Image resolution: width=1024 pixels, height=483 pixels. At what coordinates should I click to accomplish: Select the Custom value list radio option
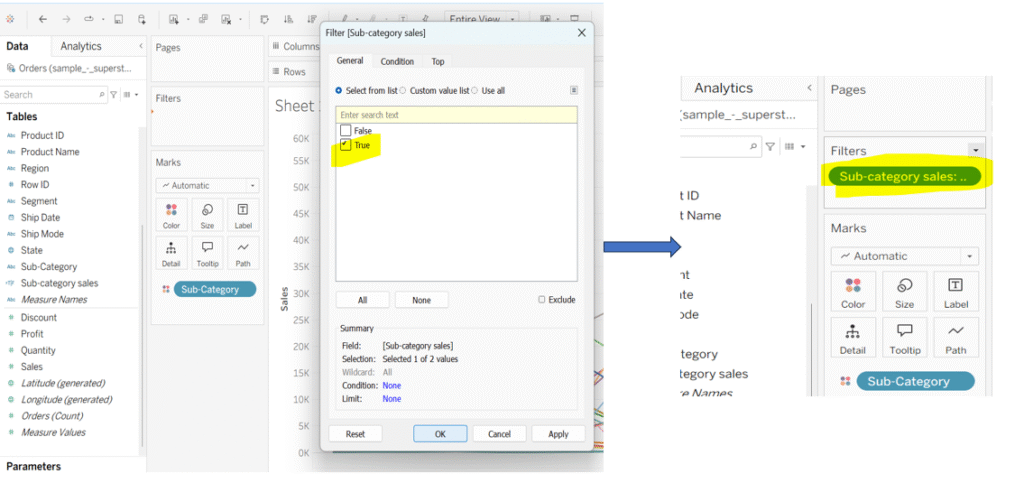coord(402,90)
